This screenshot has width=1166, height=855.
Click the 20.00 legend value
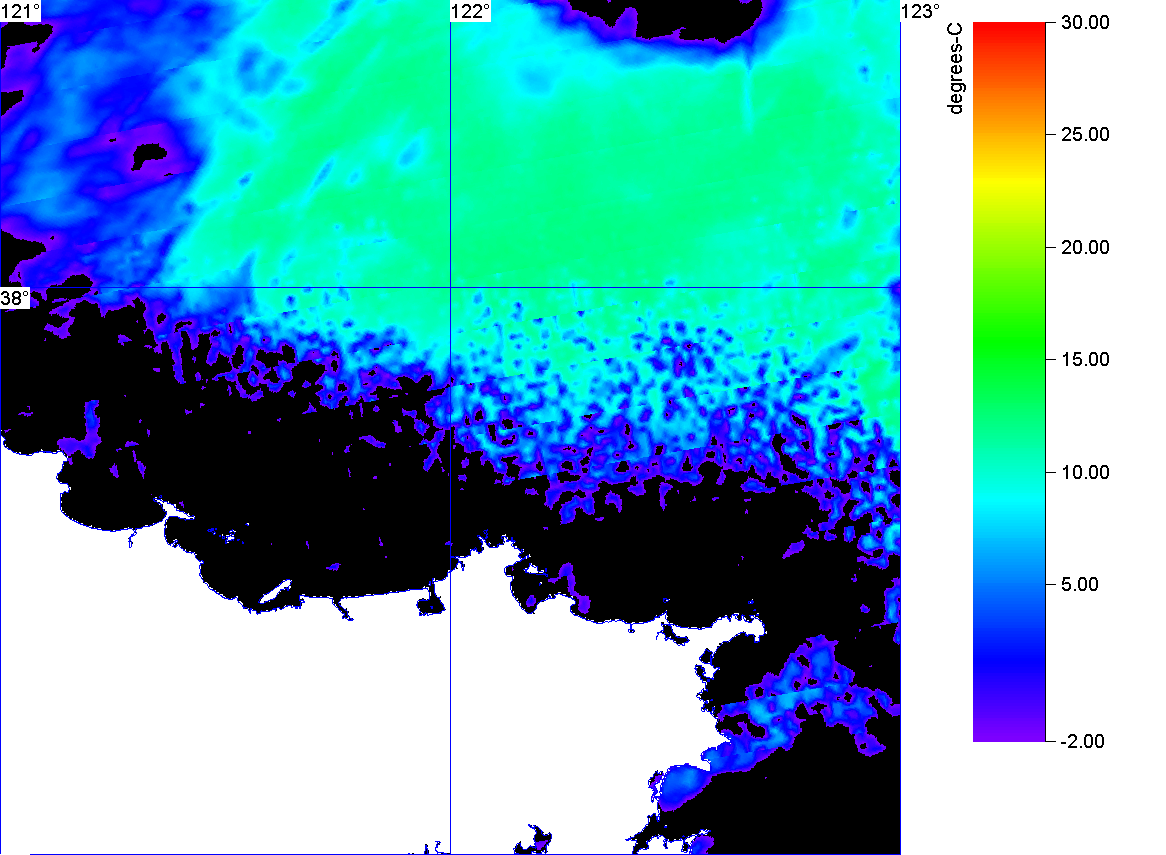tap(1085, 248)
